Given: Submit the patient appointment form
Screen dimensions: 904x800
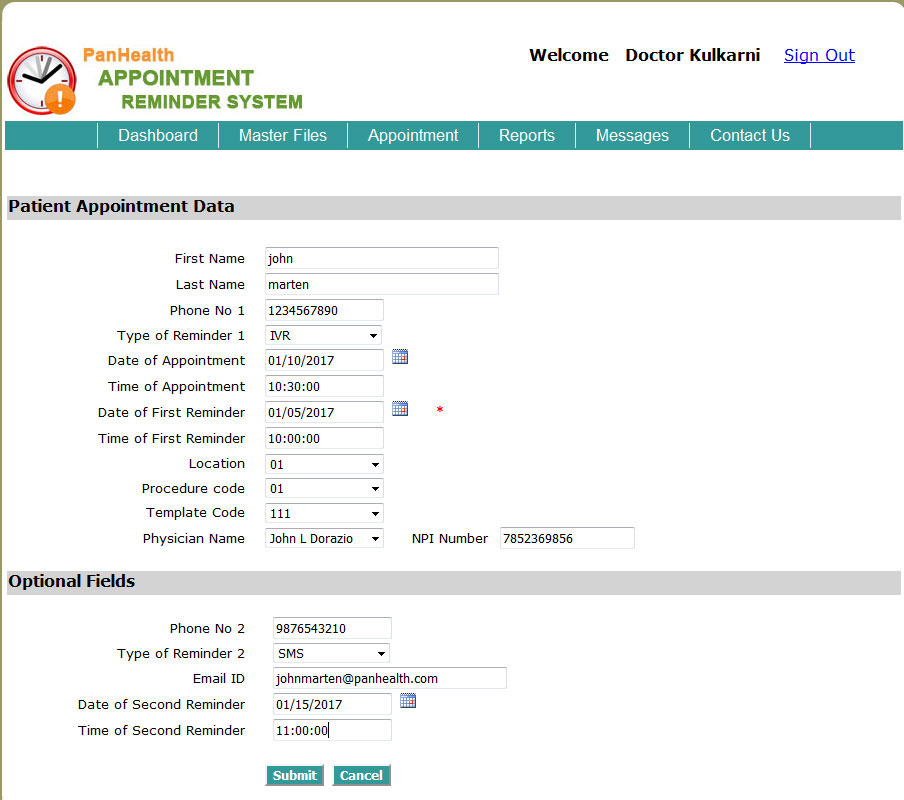Looking at the screenshot, I should pyautogui.click(x=294, y=776).
